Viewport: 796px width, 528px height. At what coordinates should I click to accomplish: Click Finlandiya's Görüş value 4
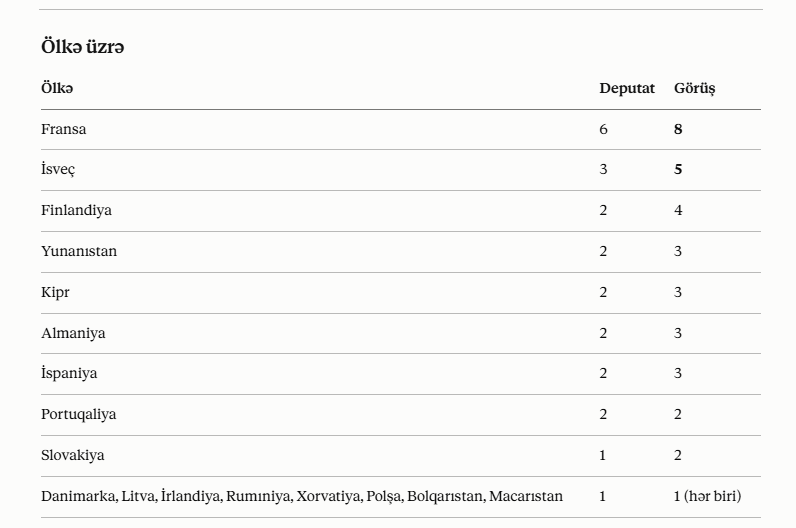[x=678, y=210]
